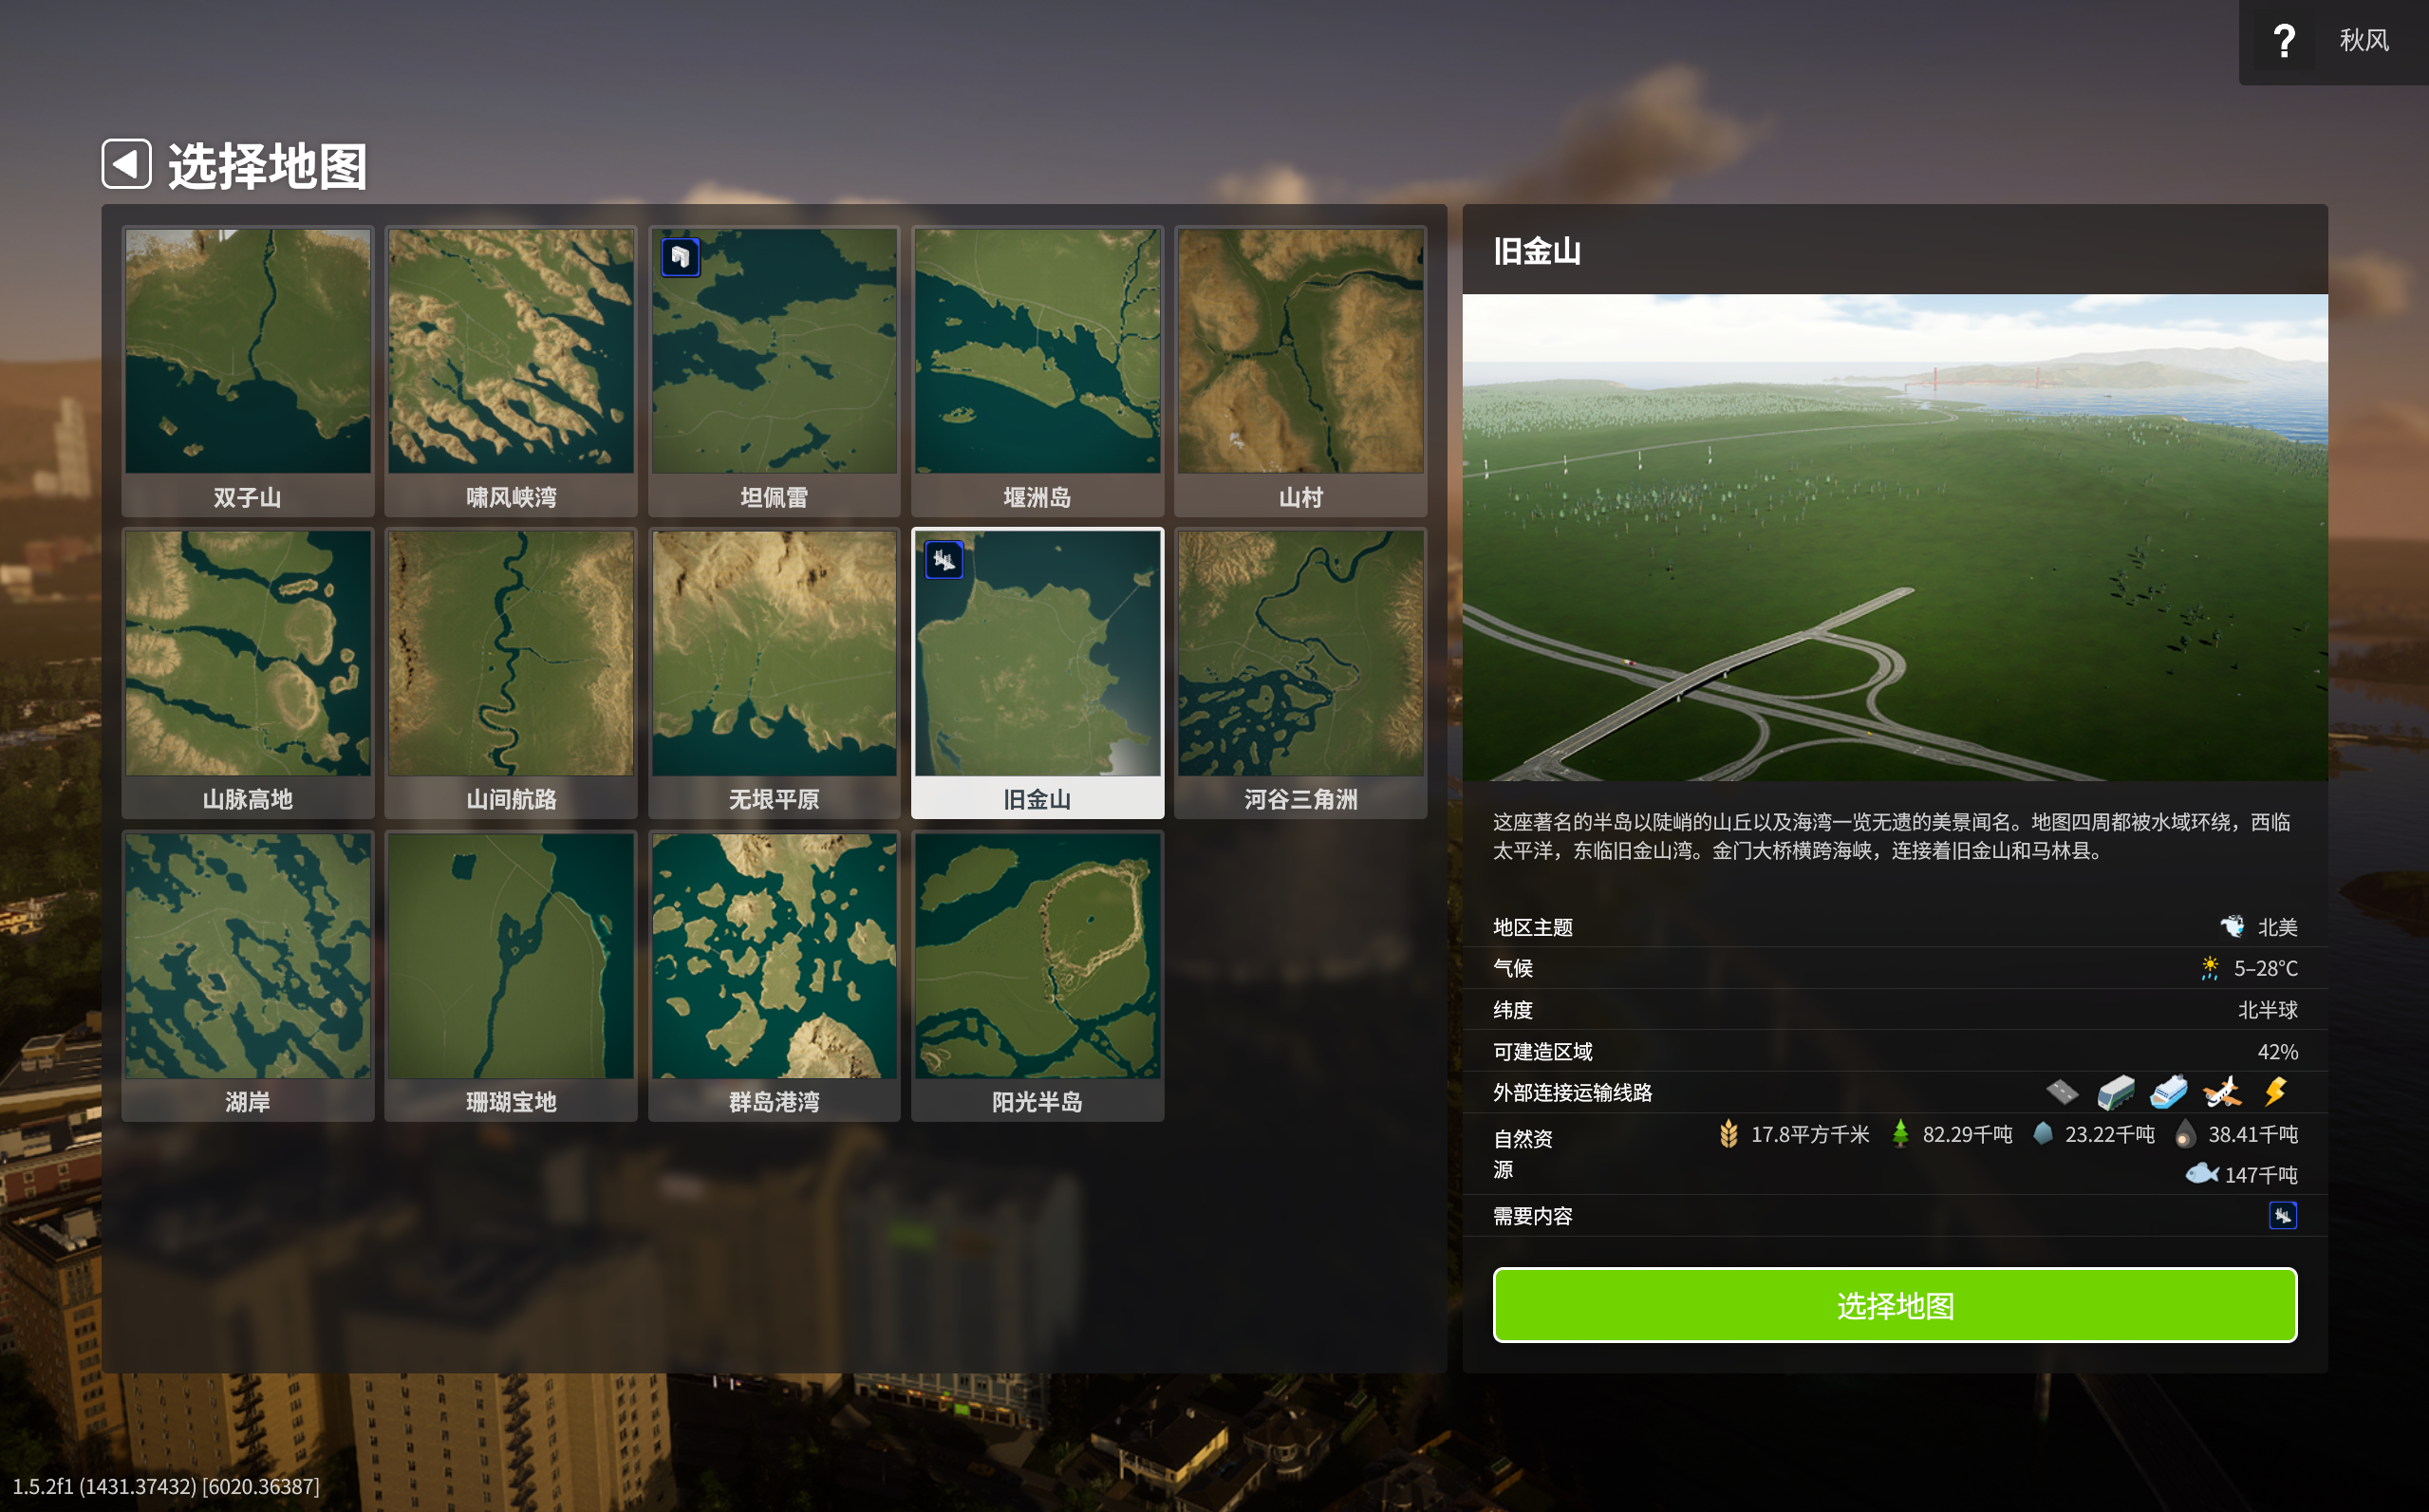
Task: Click the 秋风 username label
Action: (x=2363, y=41)
